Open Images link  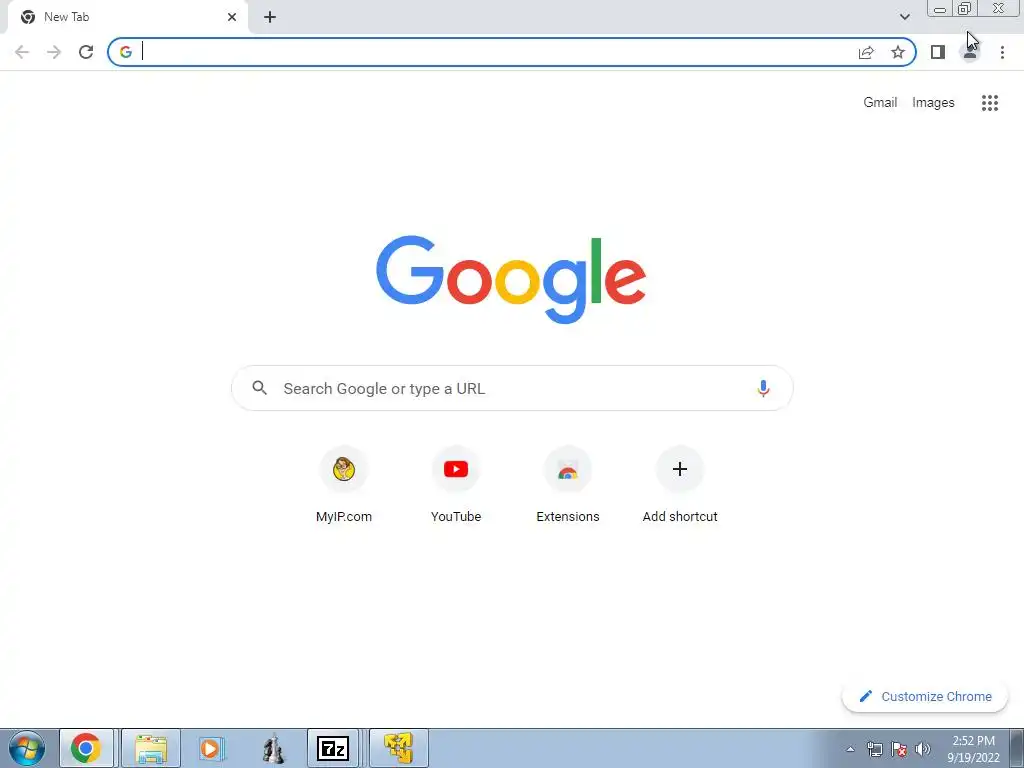[x=933, y=103]
